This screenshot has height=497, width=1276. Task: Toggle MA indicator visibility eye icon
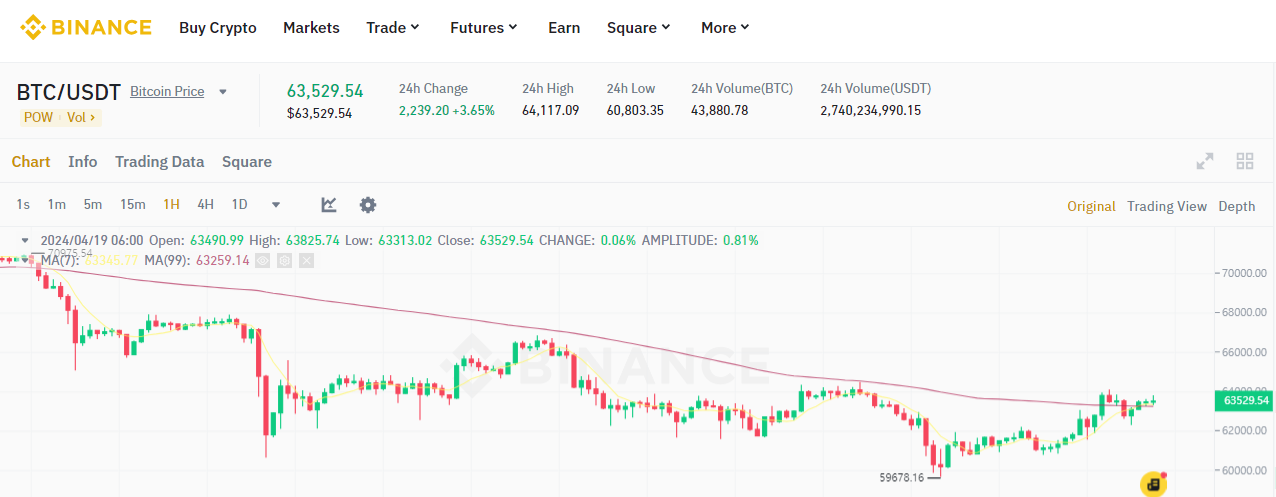tap(263, 260)
